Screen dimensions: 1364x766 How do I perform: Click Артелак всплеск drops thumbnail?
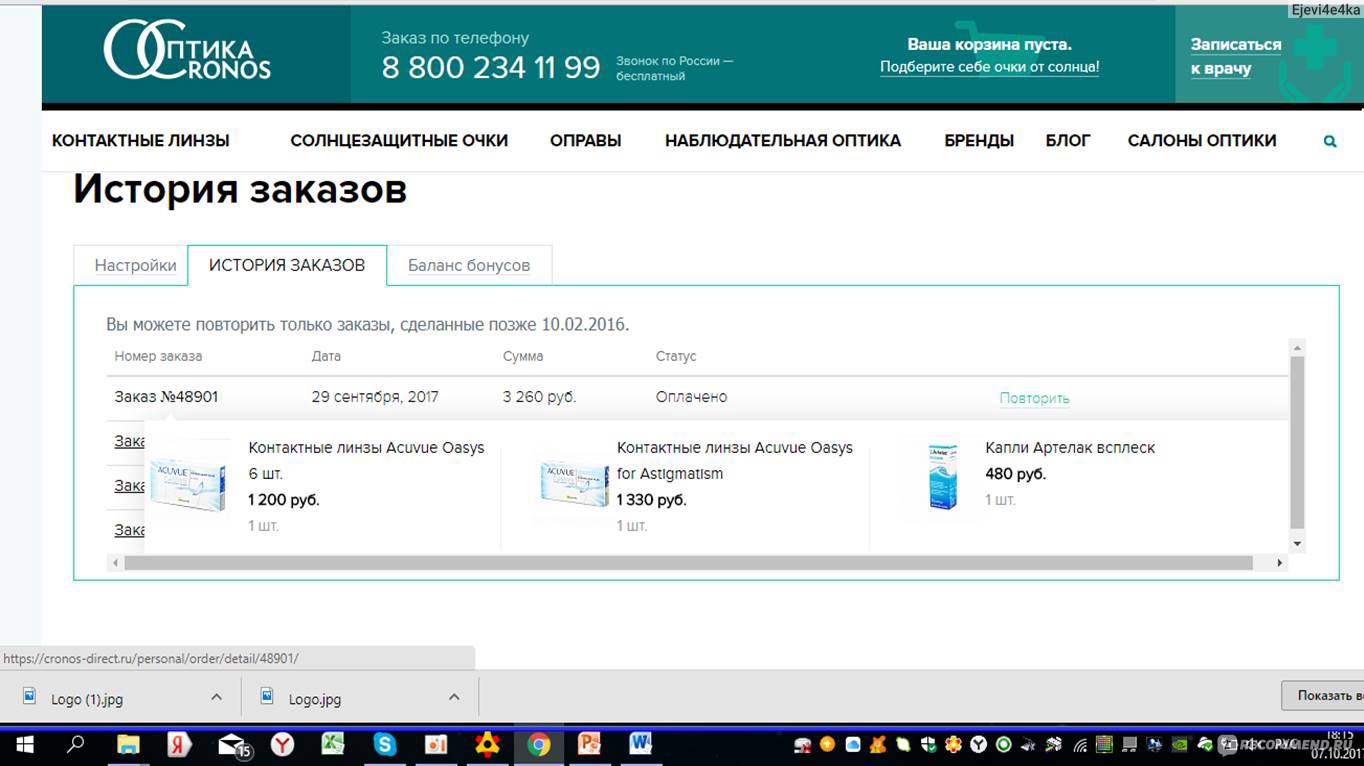pyautogui.click(x=942, y=476)
